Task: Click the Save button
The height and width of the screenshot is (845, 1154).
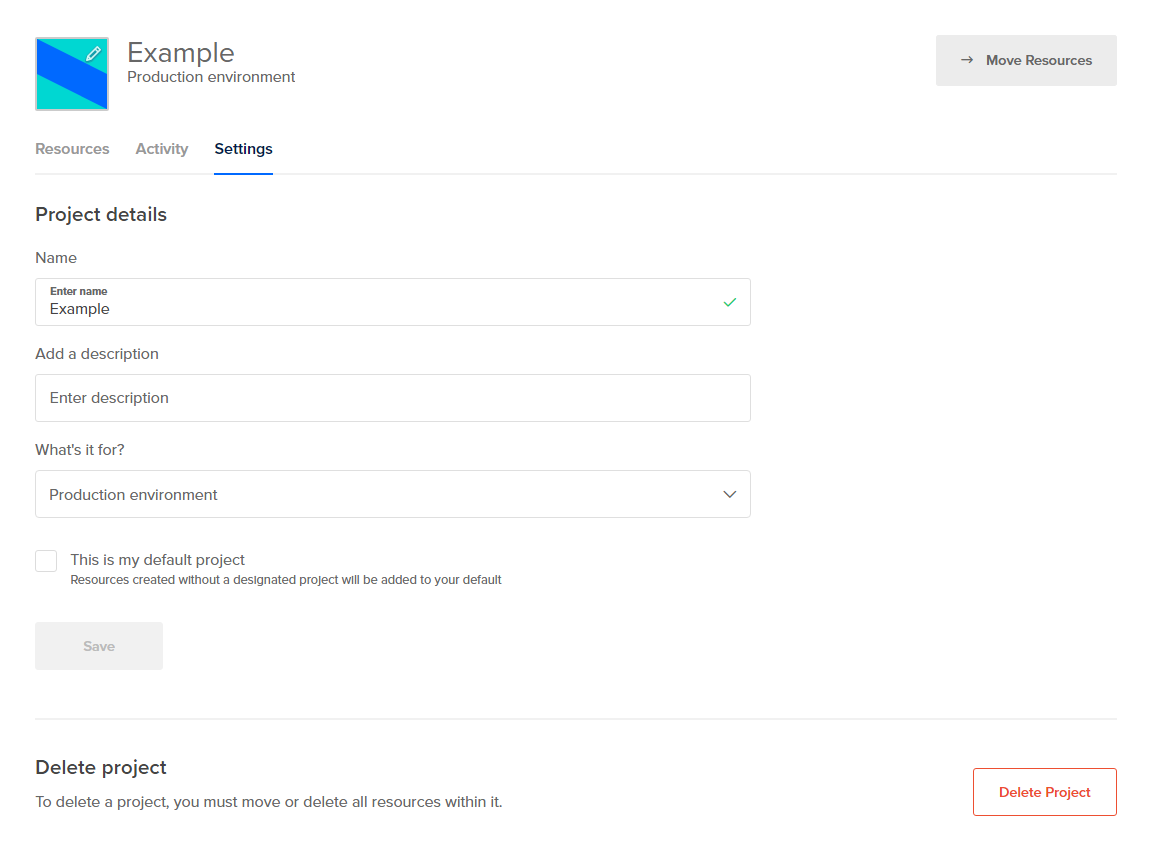Action: tap(99, 646)
